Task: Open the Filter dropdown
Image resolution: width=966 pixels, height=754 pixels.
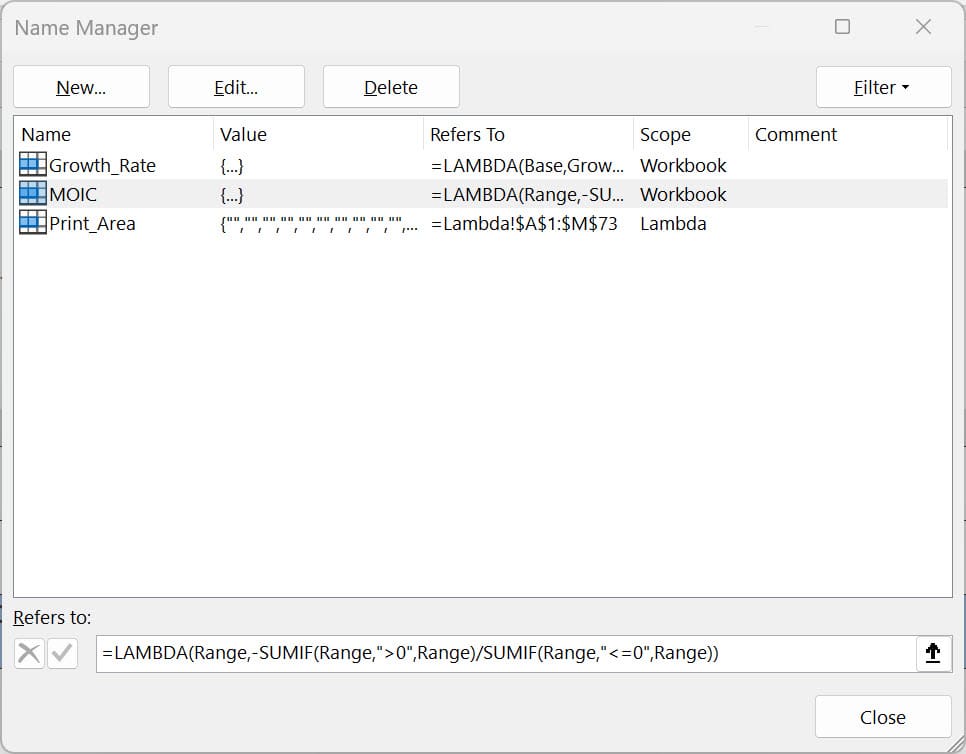Action: coord(883,87)
